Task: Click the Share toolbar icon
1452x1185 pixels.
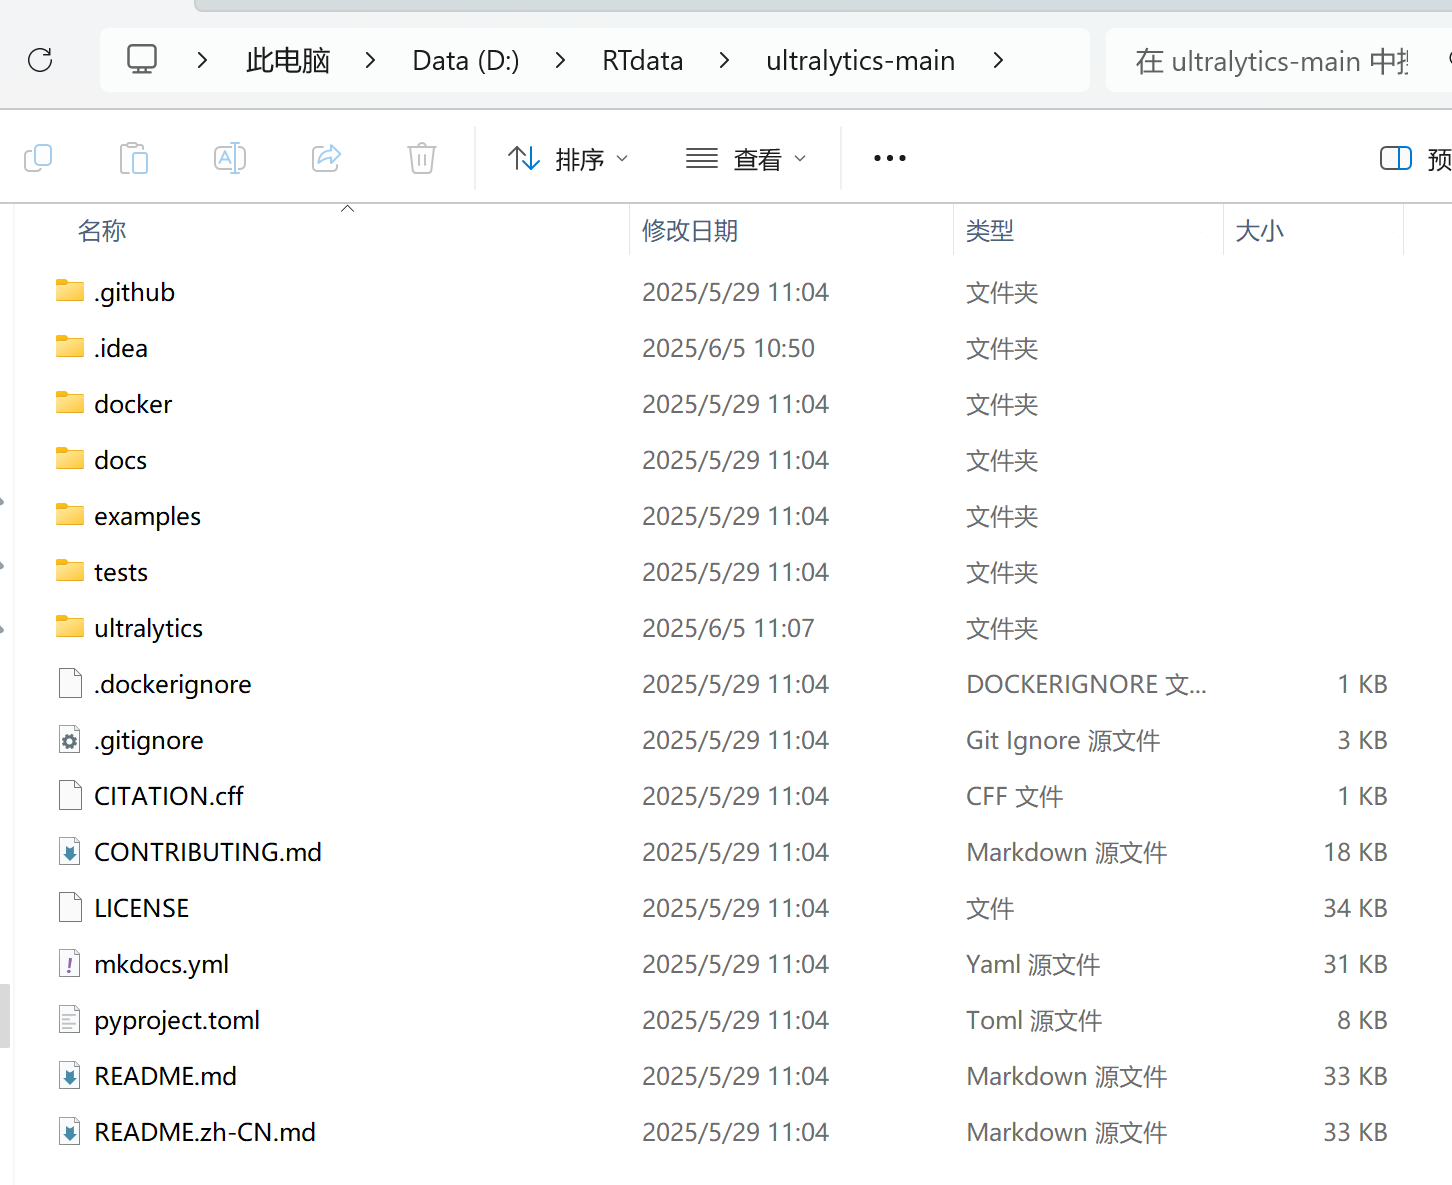Action: point(326,158)
